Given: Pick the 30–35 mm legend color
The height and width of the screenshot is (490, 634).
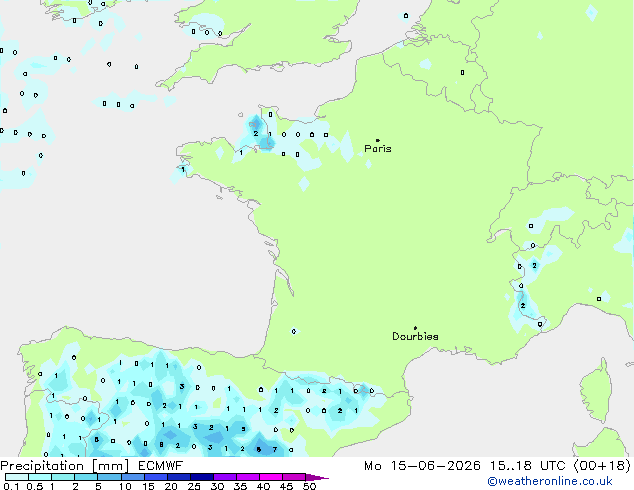Looking at the screenshot, I should [224, 477].
